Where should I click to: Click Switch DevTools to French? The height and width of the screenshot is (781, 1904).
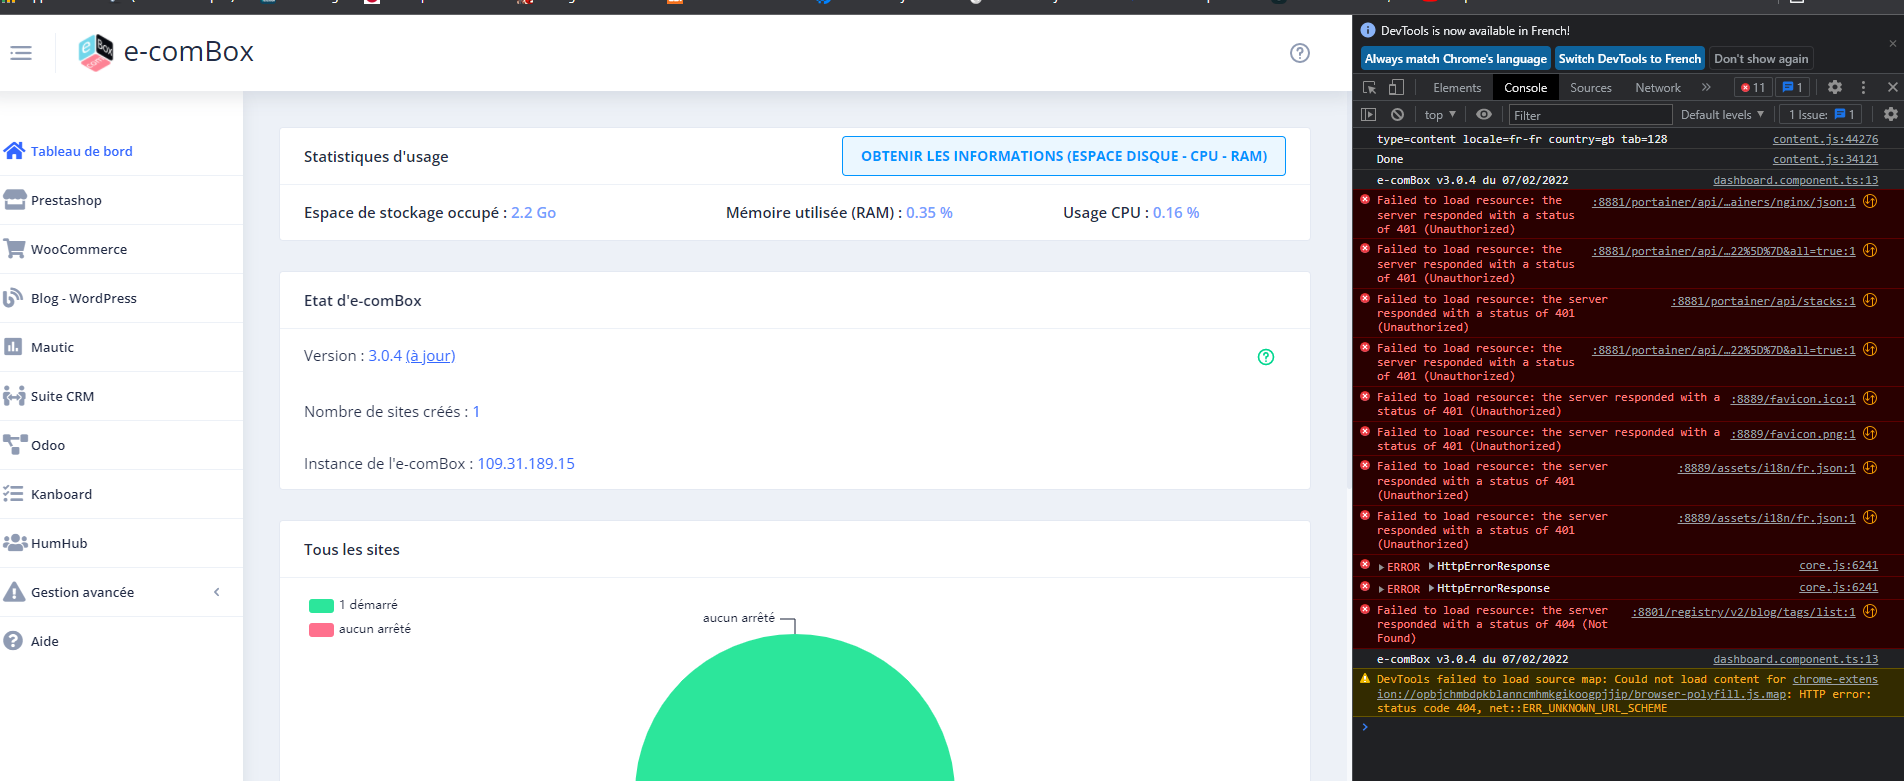1629,59
